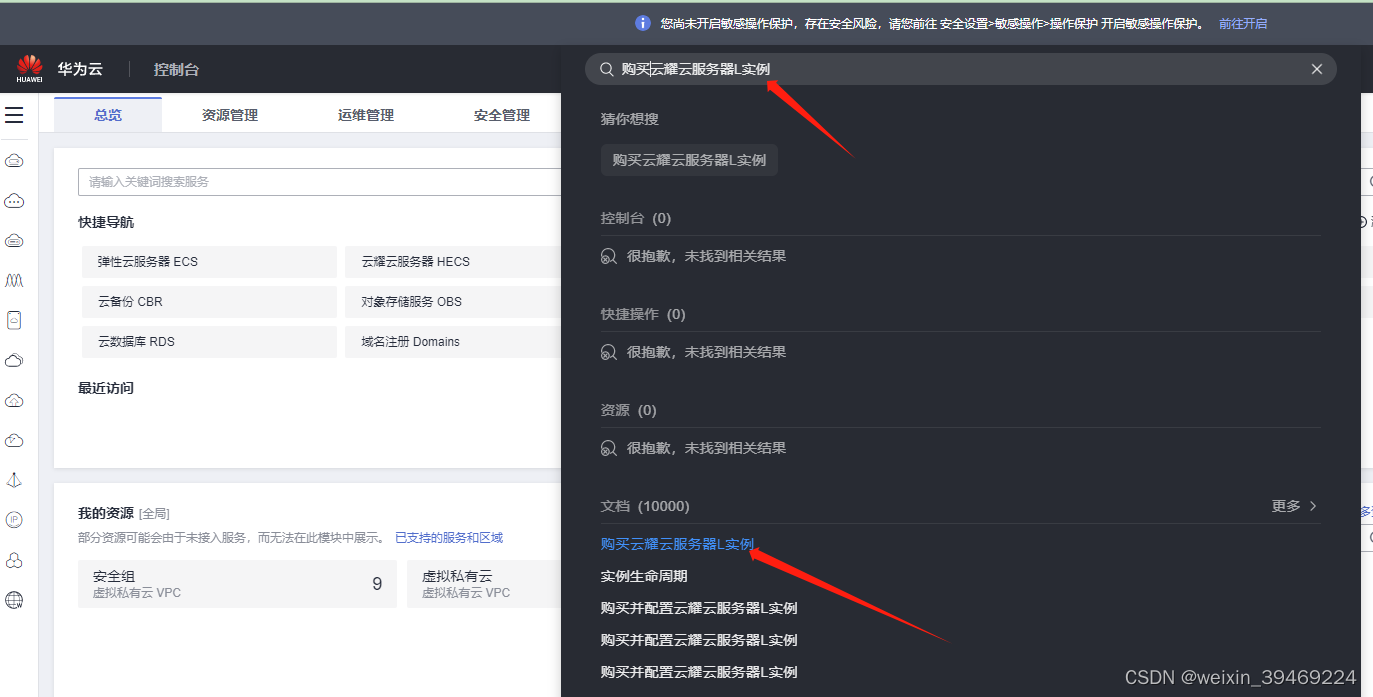Click the 猜你想搜 heading
This screenshot has height=697, width=1373.
coord(629,119)
